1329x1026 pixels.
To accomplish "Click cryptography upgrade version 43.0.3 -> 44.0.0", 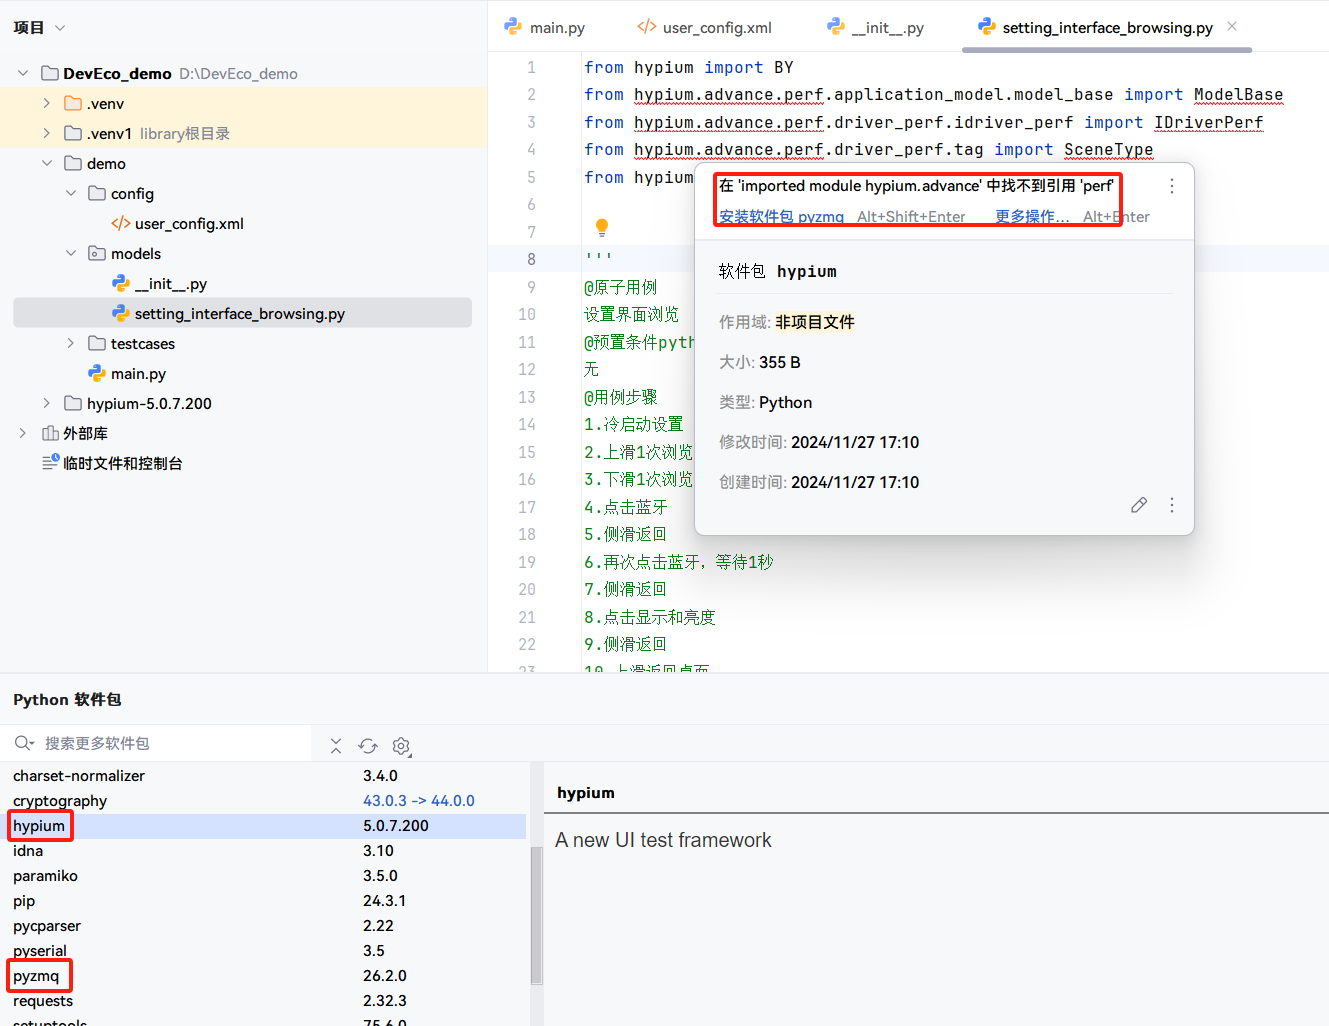I will point(419,801).
